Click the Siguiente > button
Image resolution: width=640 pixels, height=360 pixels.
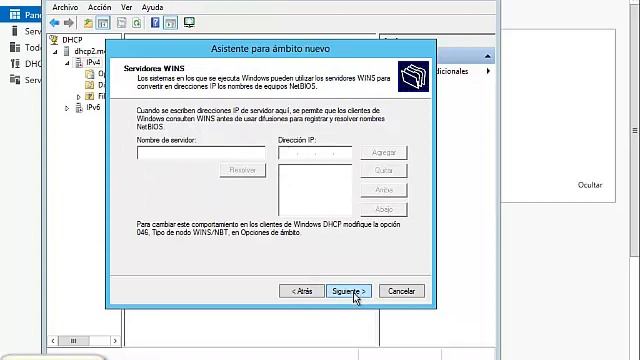(x=349, y=291)
